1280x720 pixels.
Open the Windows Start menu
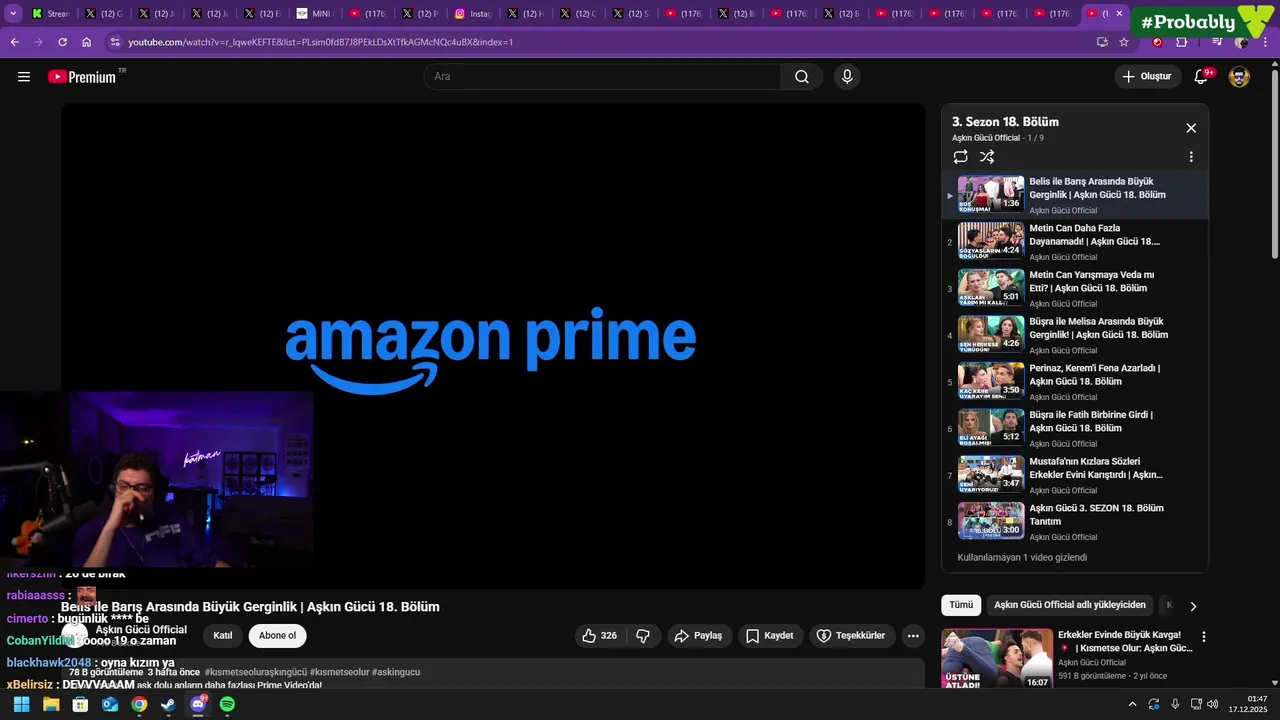(x=22, y=705)
